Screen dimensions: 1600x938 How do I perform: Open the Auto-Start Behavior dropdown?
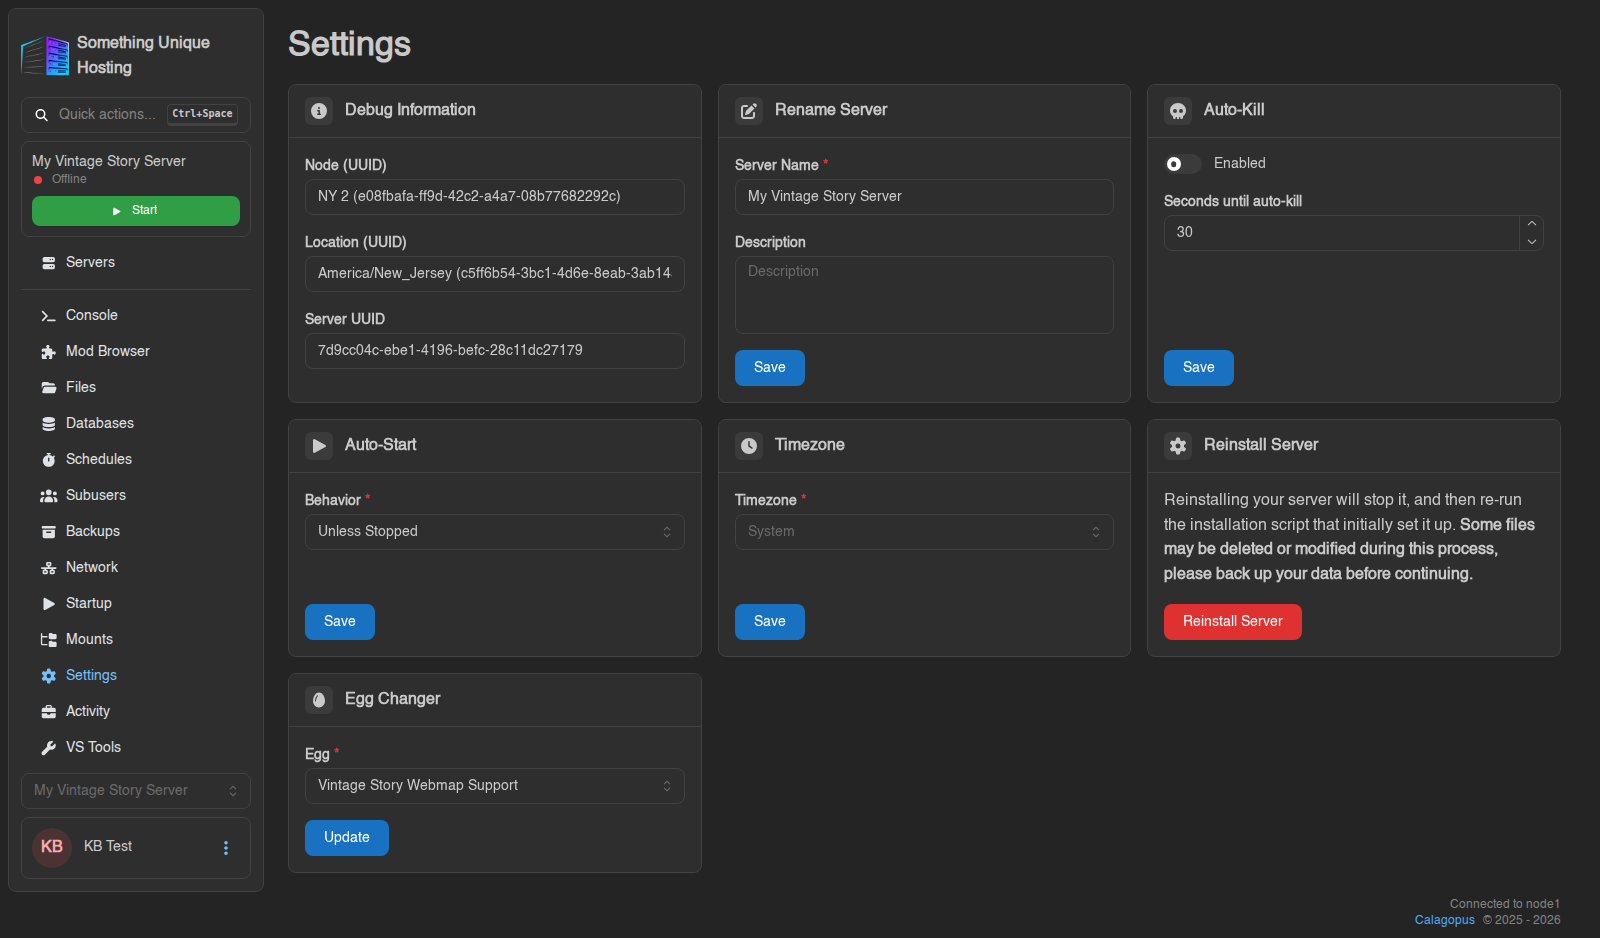coord(494,532)
